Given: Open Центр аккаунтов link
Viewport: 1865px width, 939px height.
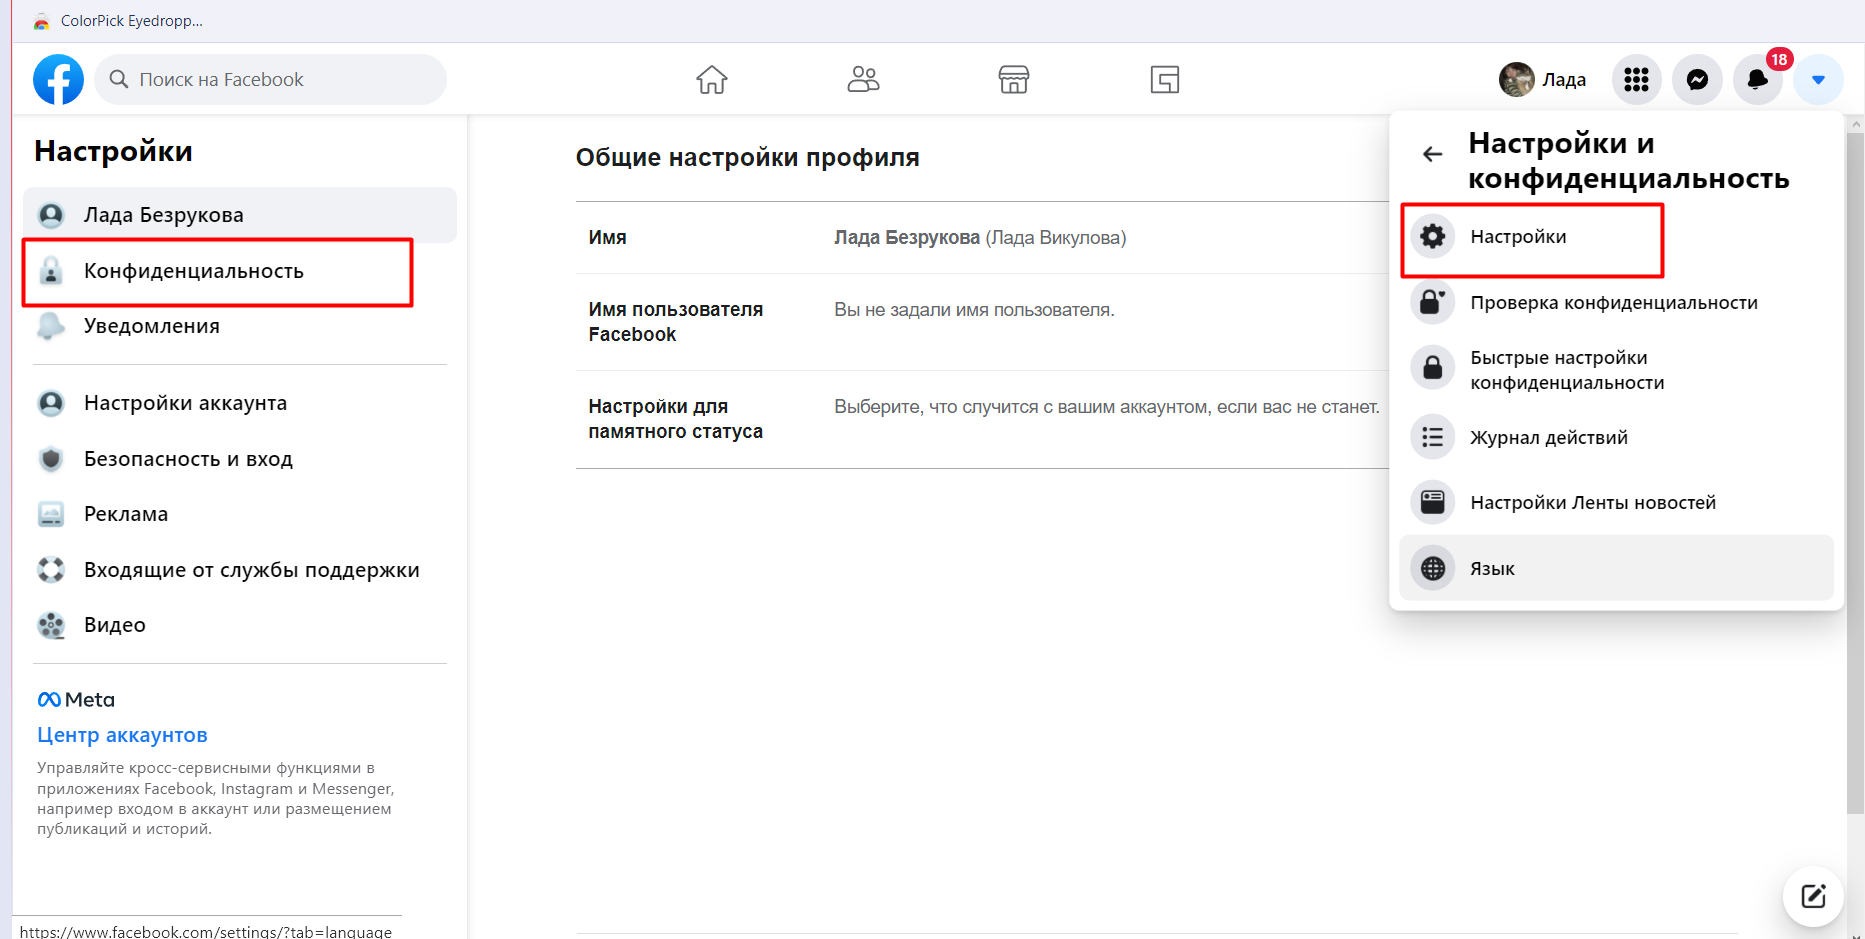Looking at the screenshot, I should pos(122,735).
